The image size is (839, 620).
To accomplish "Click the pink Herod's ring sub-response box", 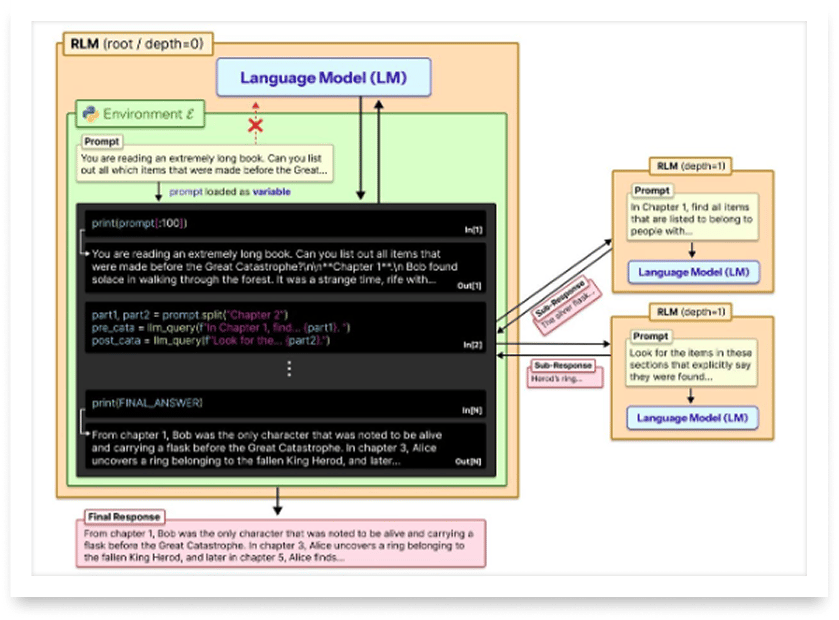I will (565, 379).
